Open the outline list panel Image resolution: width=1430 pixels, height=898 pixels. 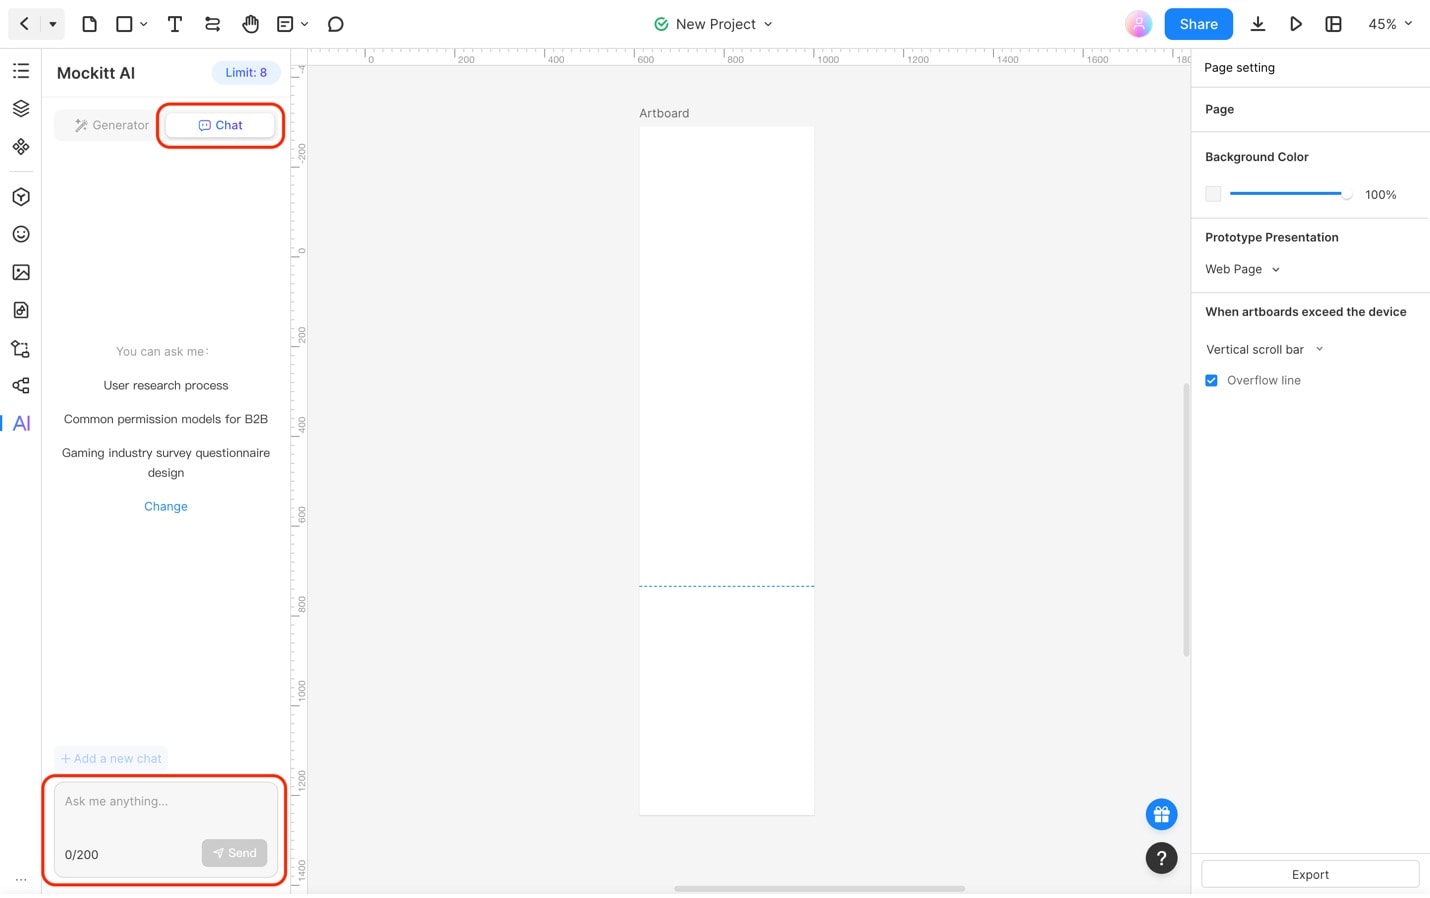(21, 71)
